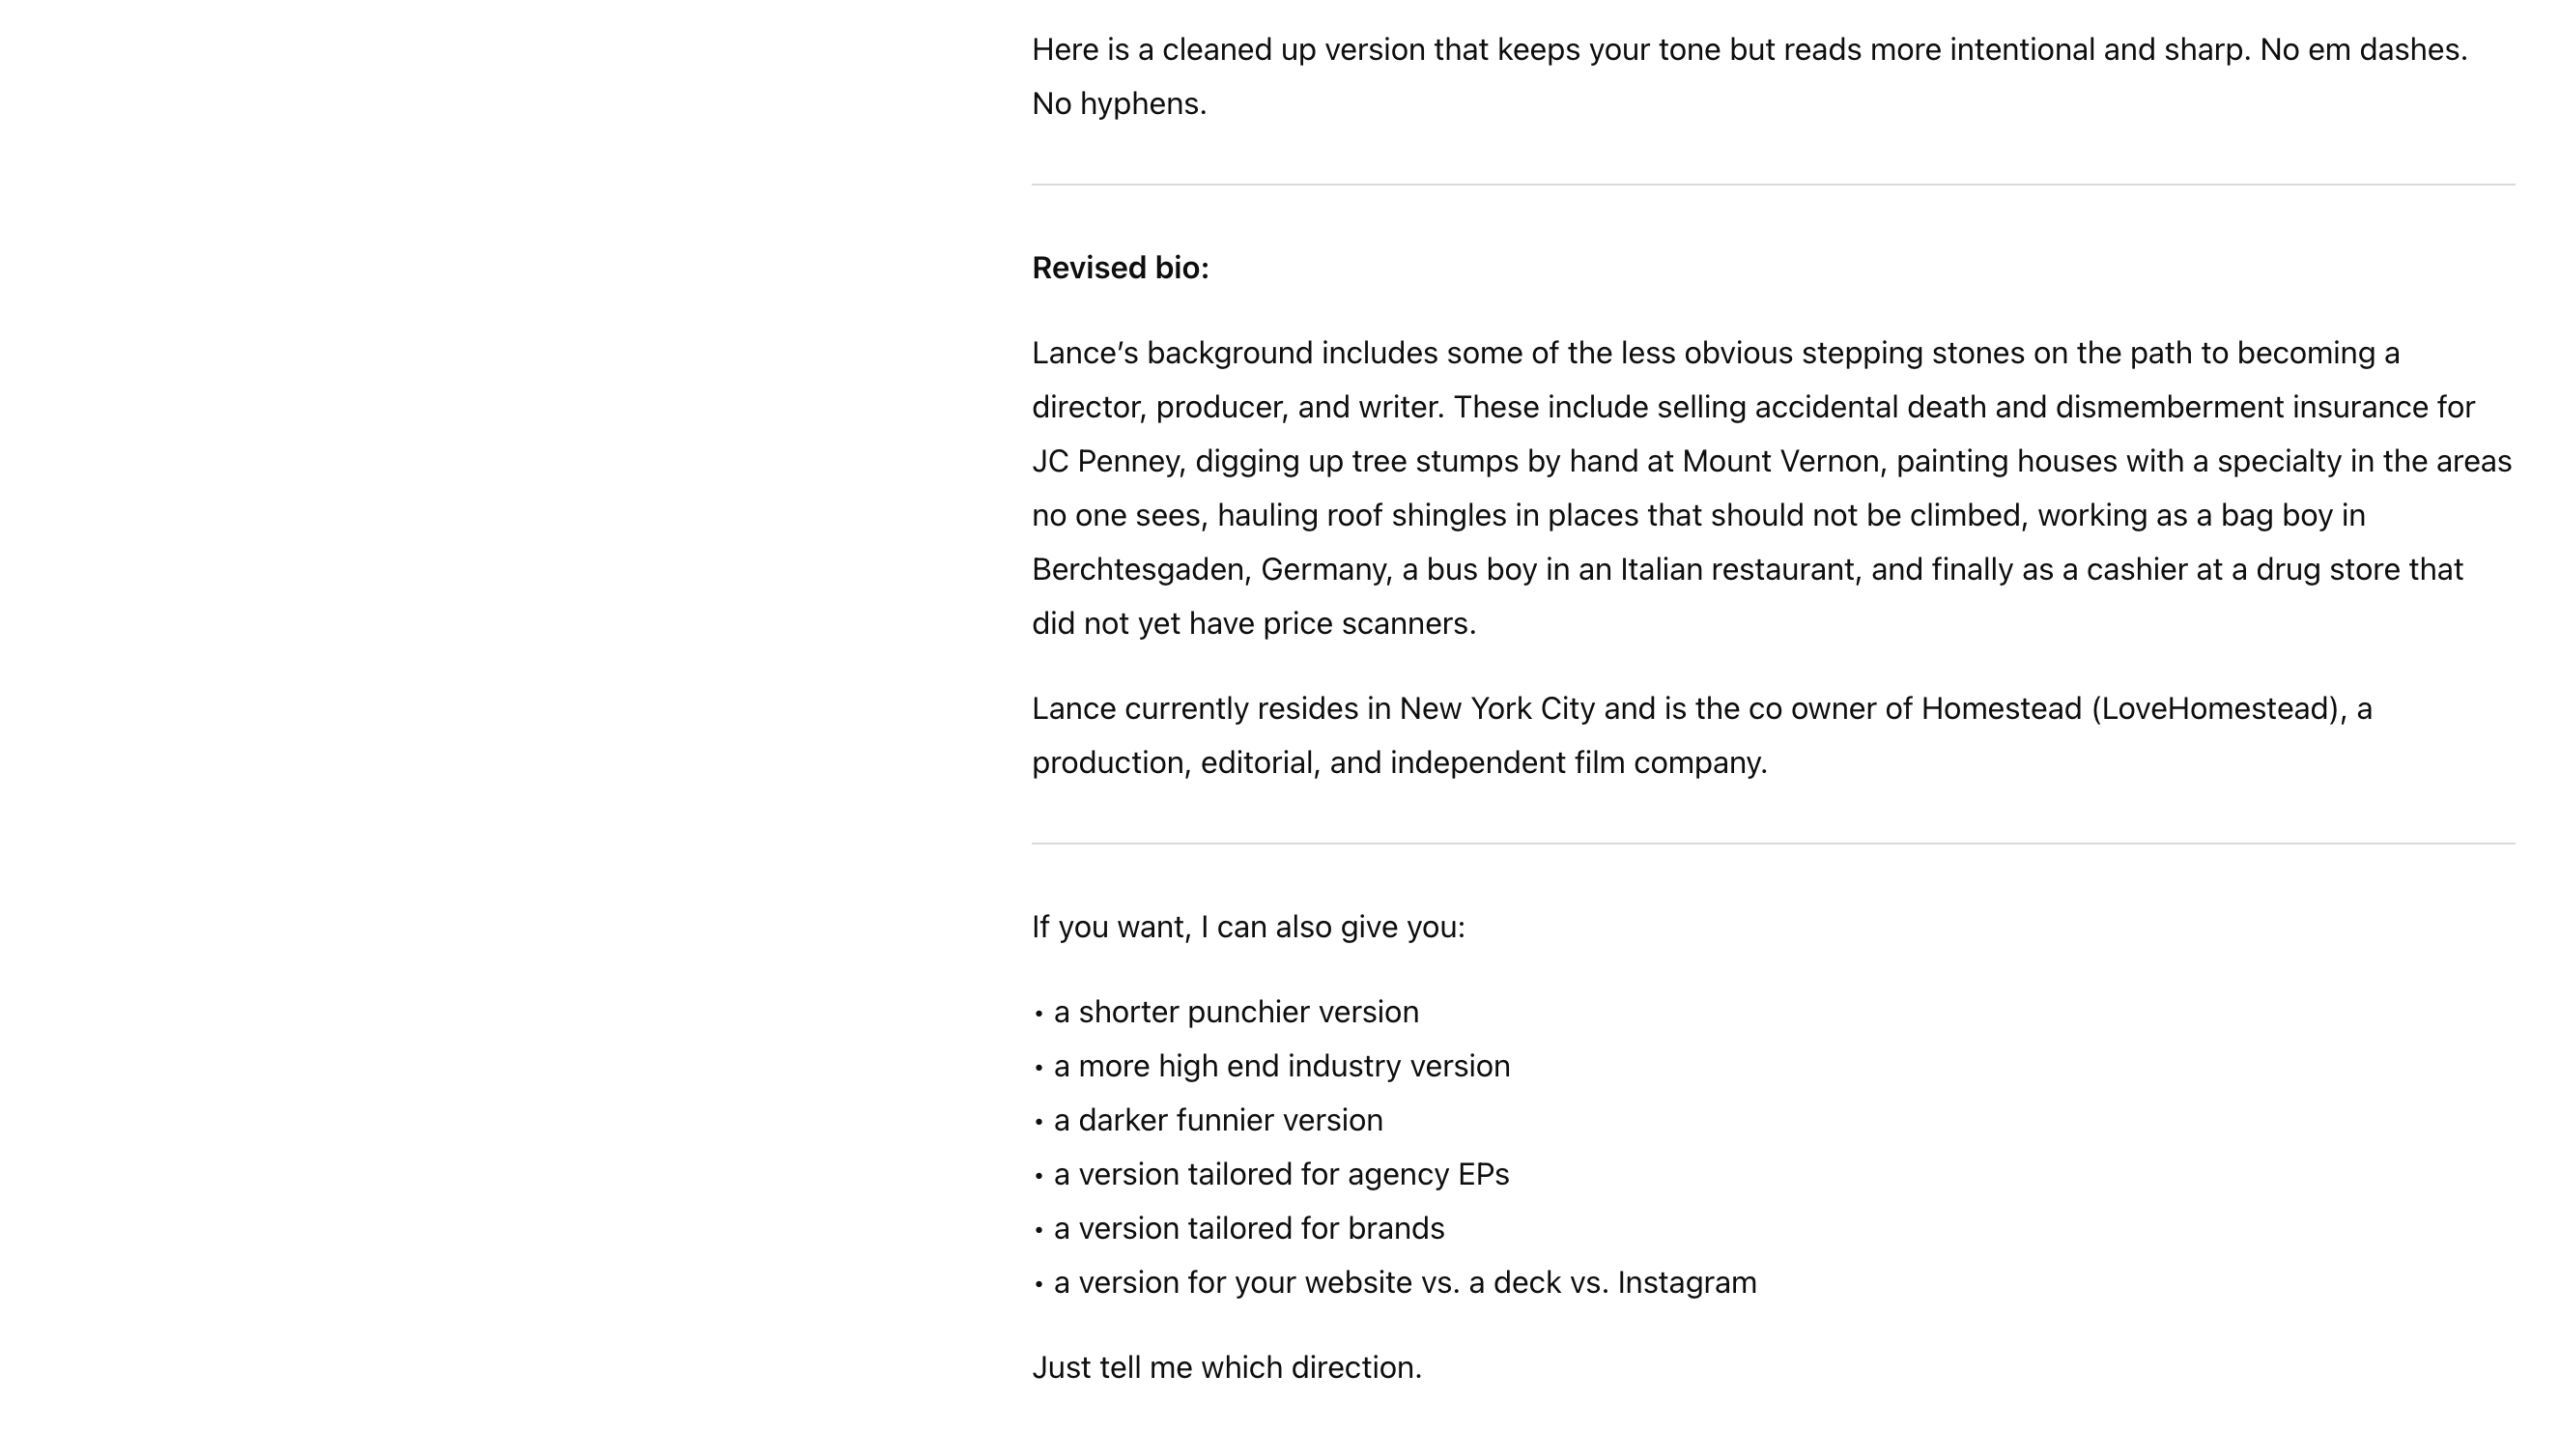Click the words "JC Penney" in the bio
This screenshot has height=1432, width=2560.
1107,461
